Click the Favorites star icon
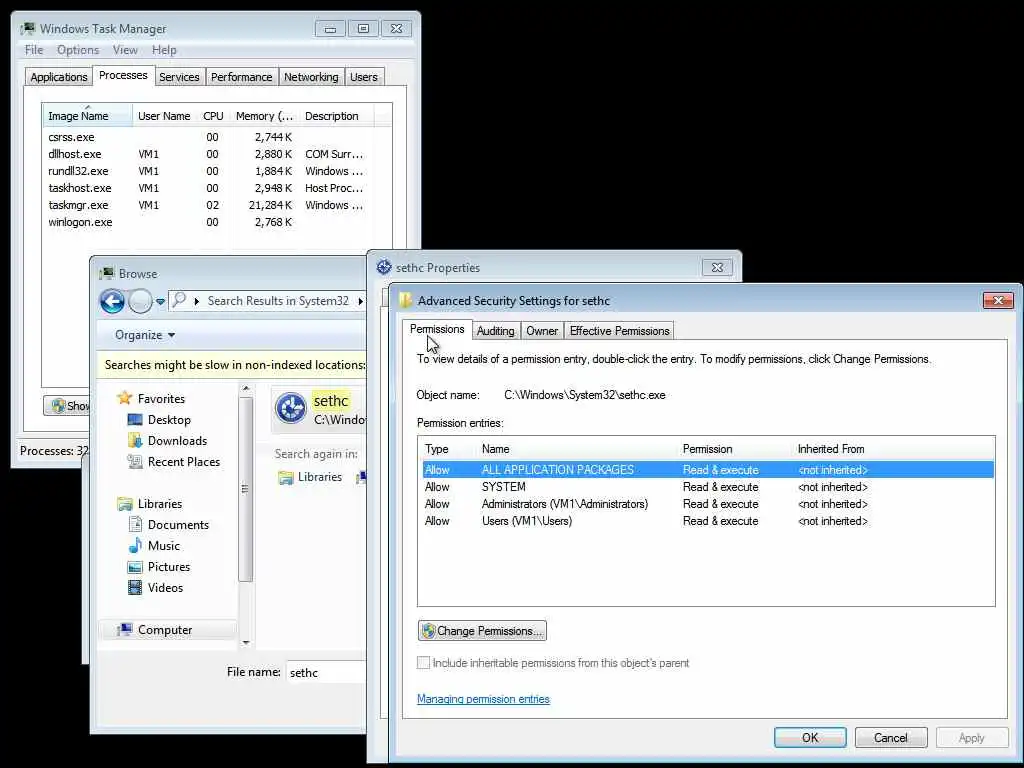Image resolution: width=1024 pixels, height=768 pixels. [x=125, y=398]
